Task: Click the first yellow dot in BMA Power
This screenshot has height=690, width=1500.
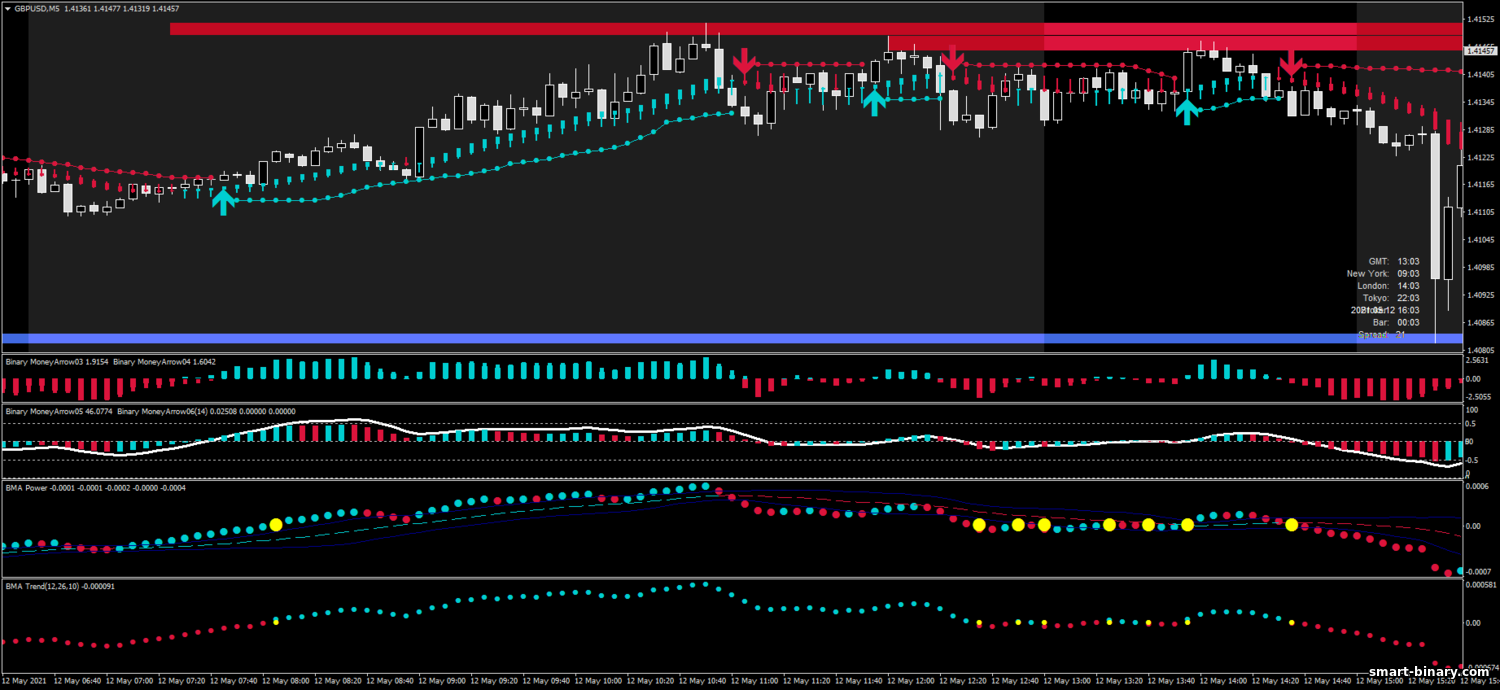Action: point(276,524)
